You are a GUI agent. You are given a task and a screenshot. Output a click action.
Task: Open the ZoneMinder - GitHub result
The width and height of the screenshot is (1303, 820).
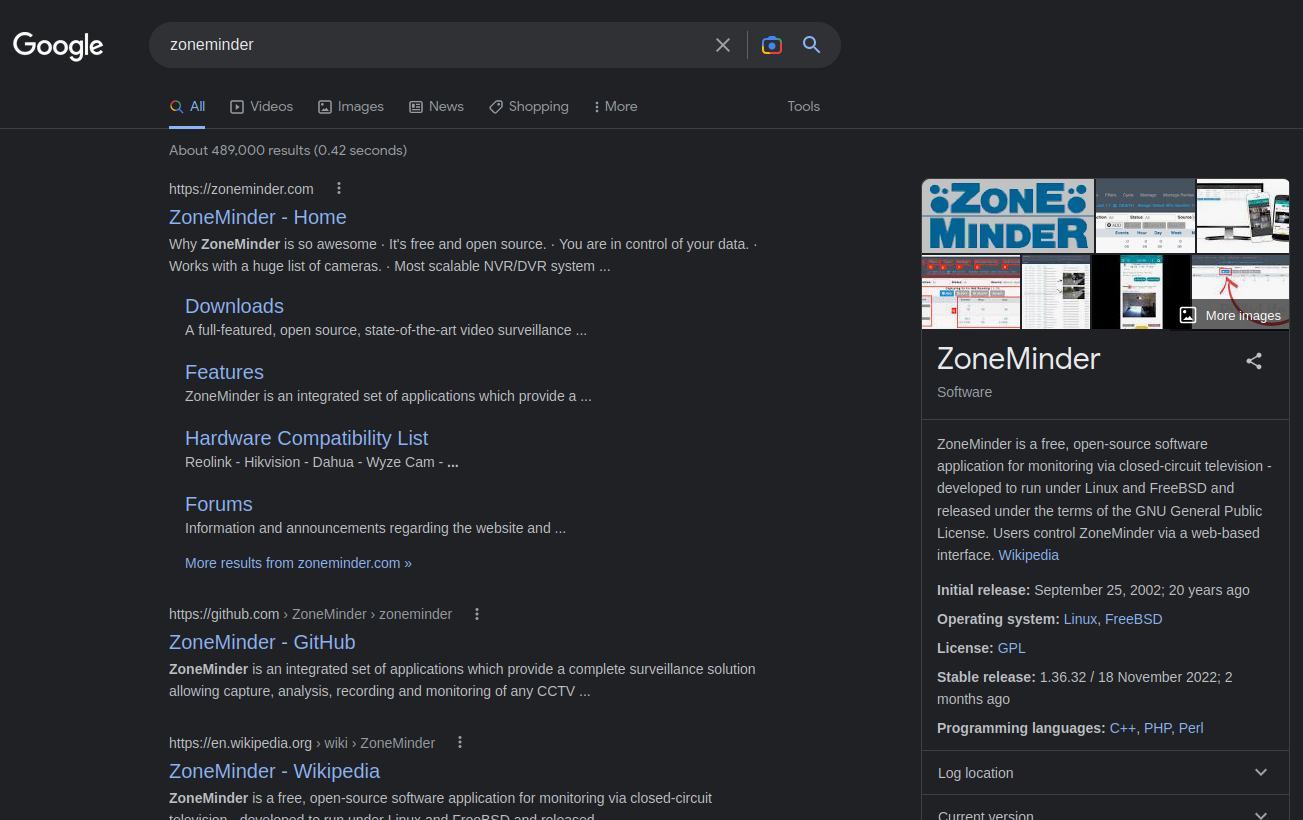262,642
